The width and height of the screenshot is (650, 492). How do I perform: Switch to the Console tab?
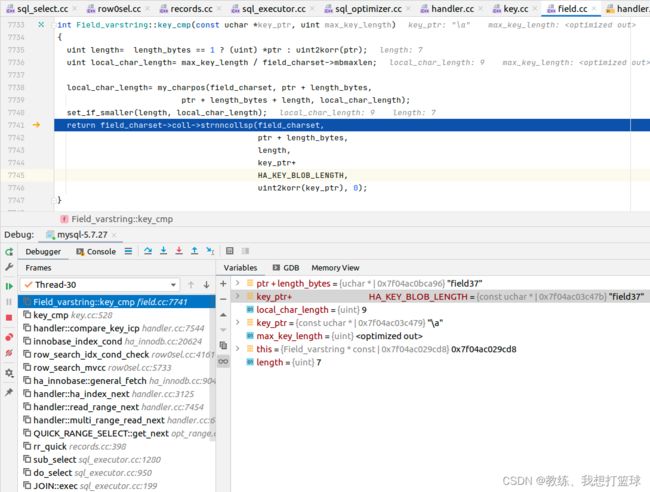click(96, 252)
